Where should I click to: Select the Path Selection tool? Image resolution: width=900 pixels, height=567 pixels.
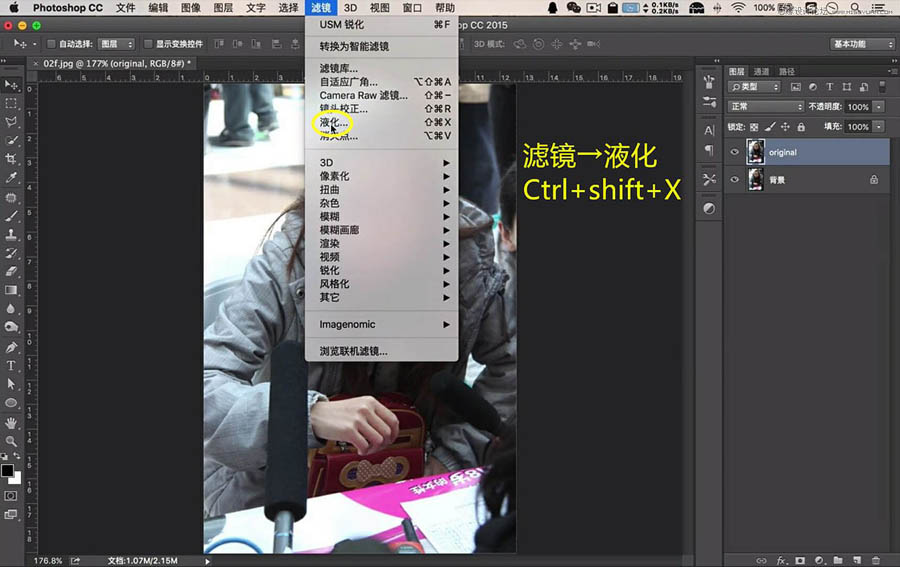[11, 384]
